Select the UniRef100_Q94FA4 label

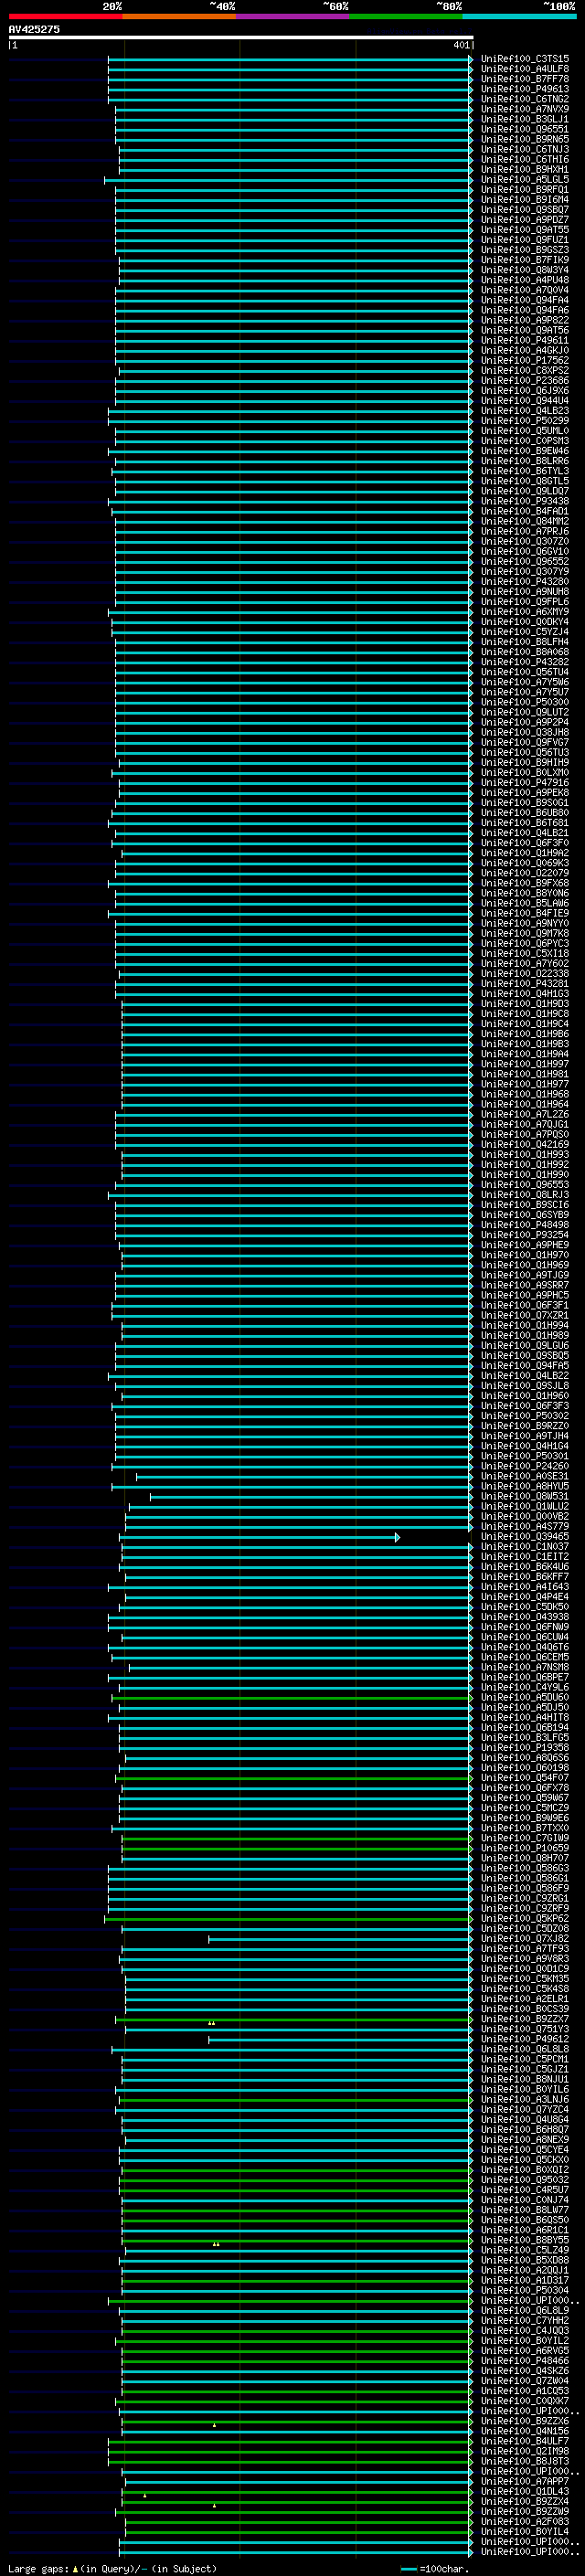click(x=525, y=300)
